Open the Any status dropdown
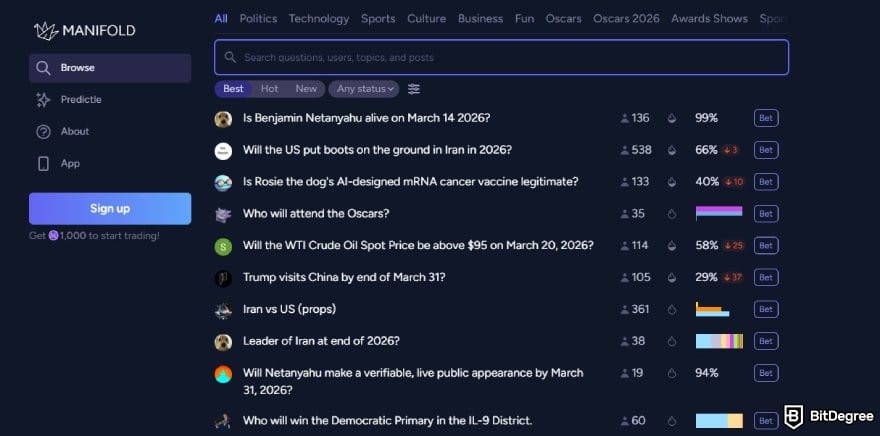This screenshot has height=436, width=880. point(364,89)
